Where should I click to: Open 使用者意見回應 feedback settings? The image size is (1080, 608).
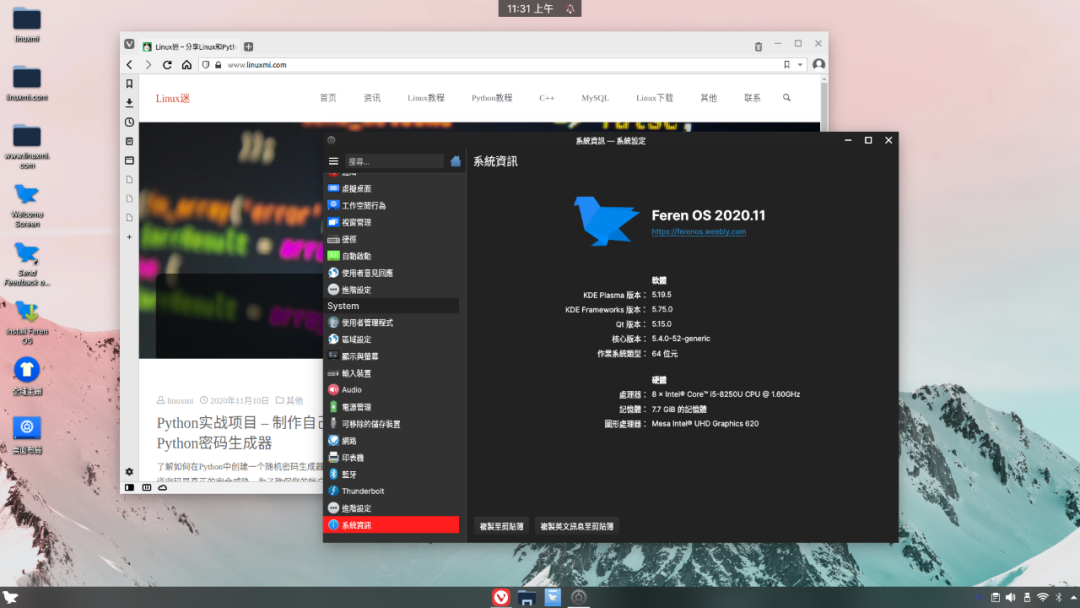(x=391, y=273)
